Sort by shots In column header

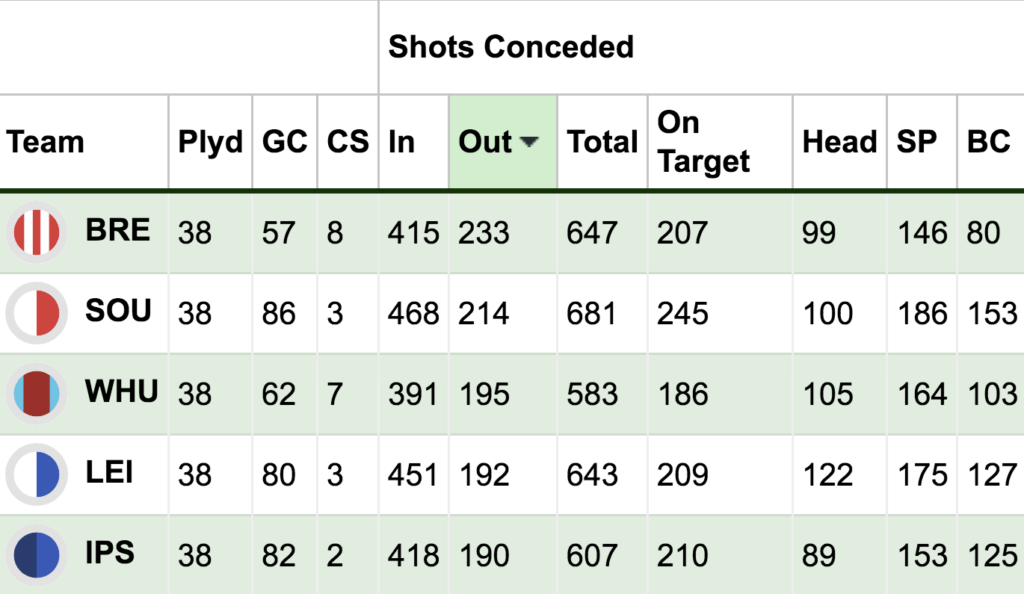(401, 142)
